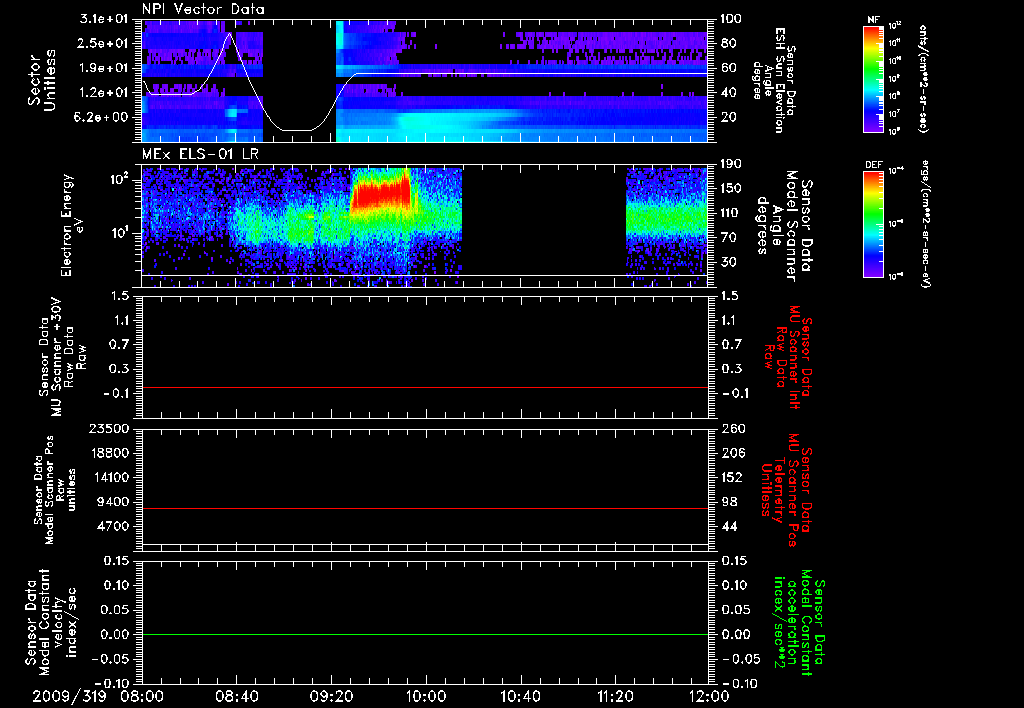1024x708 pixels.
Task: Click the 30 scanner angle tick label
Action: coord(726,262)
